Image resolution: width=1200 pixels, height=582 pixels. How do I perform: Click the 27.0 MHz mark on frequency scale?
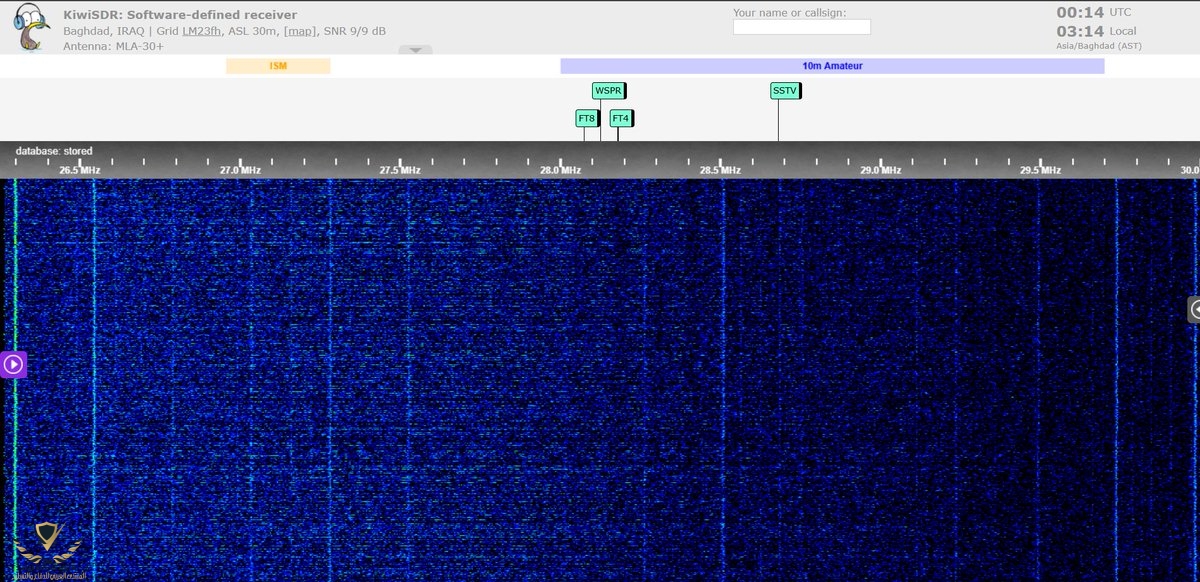tap(240, 169)
